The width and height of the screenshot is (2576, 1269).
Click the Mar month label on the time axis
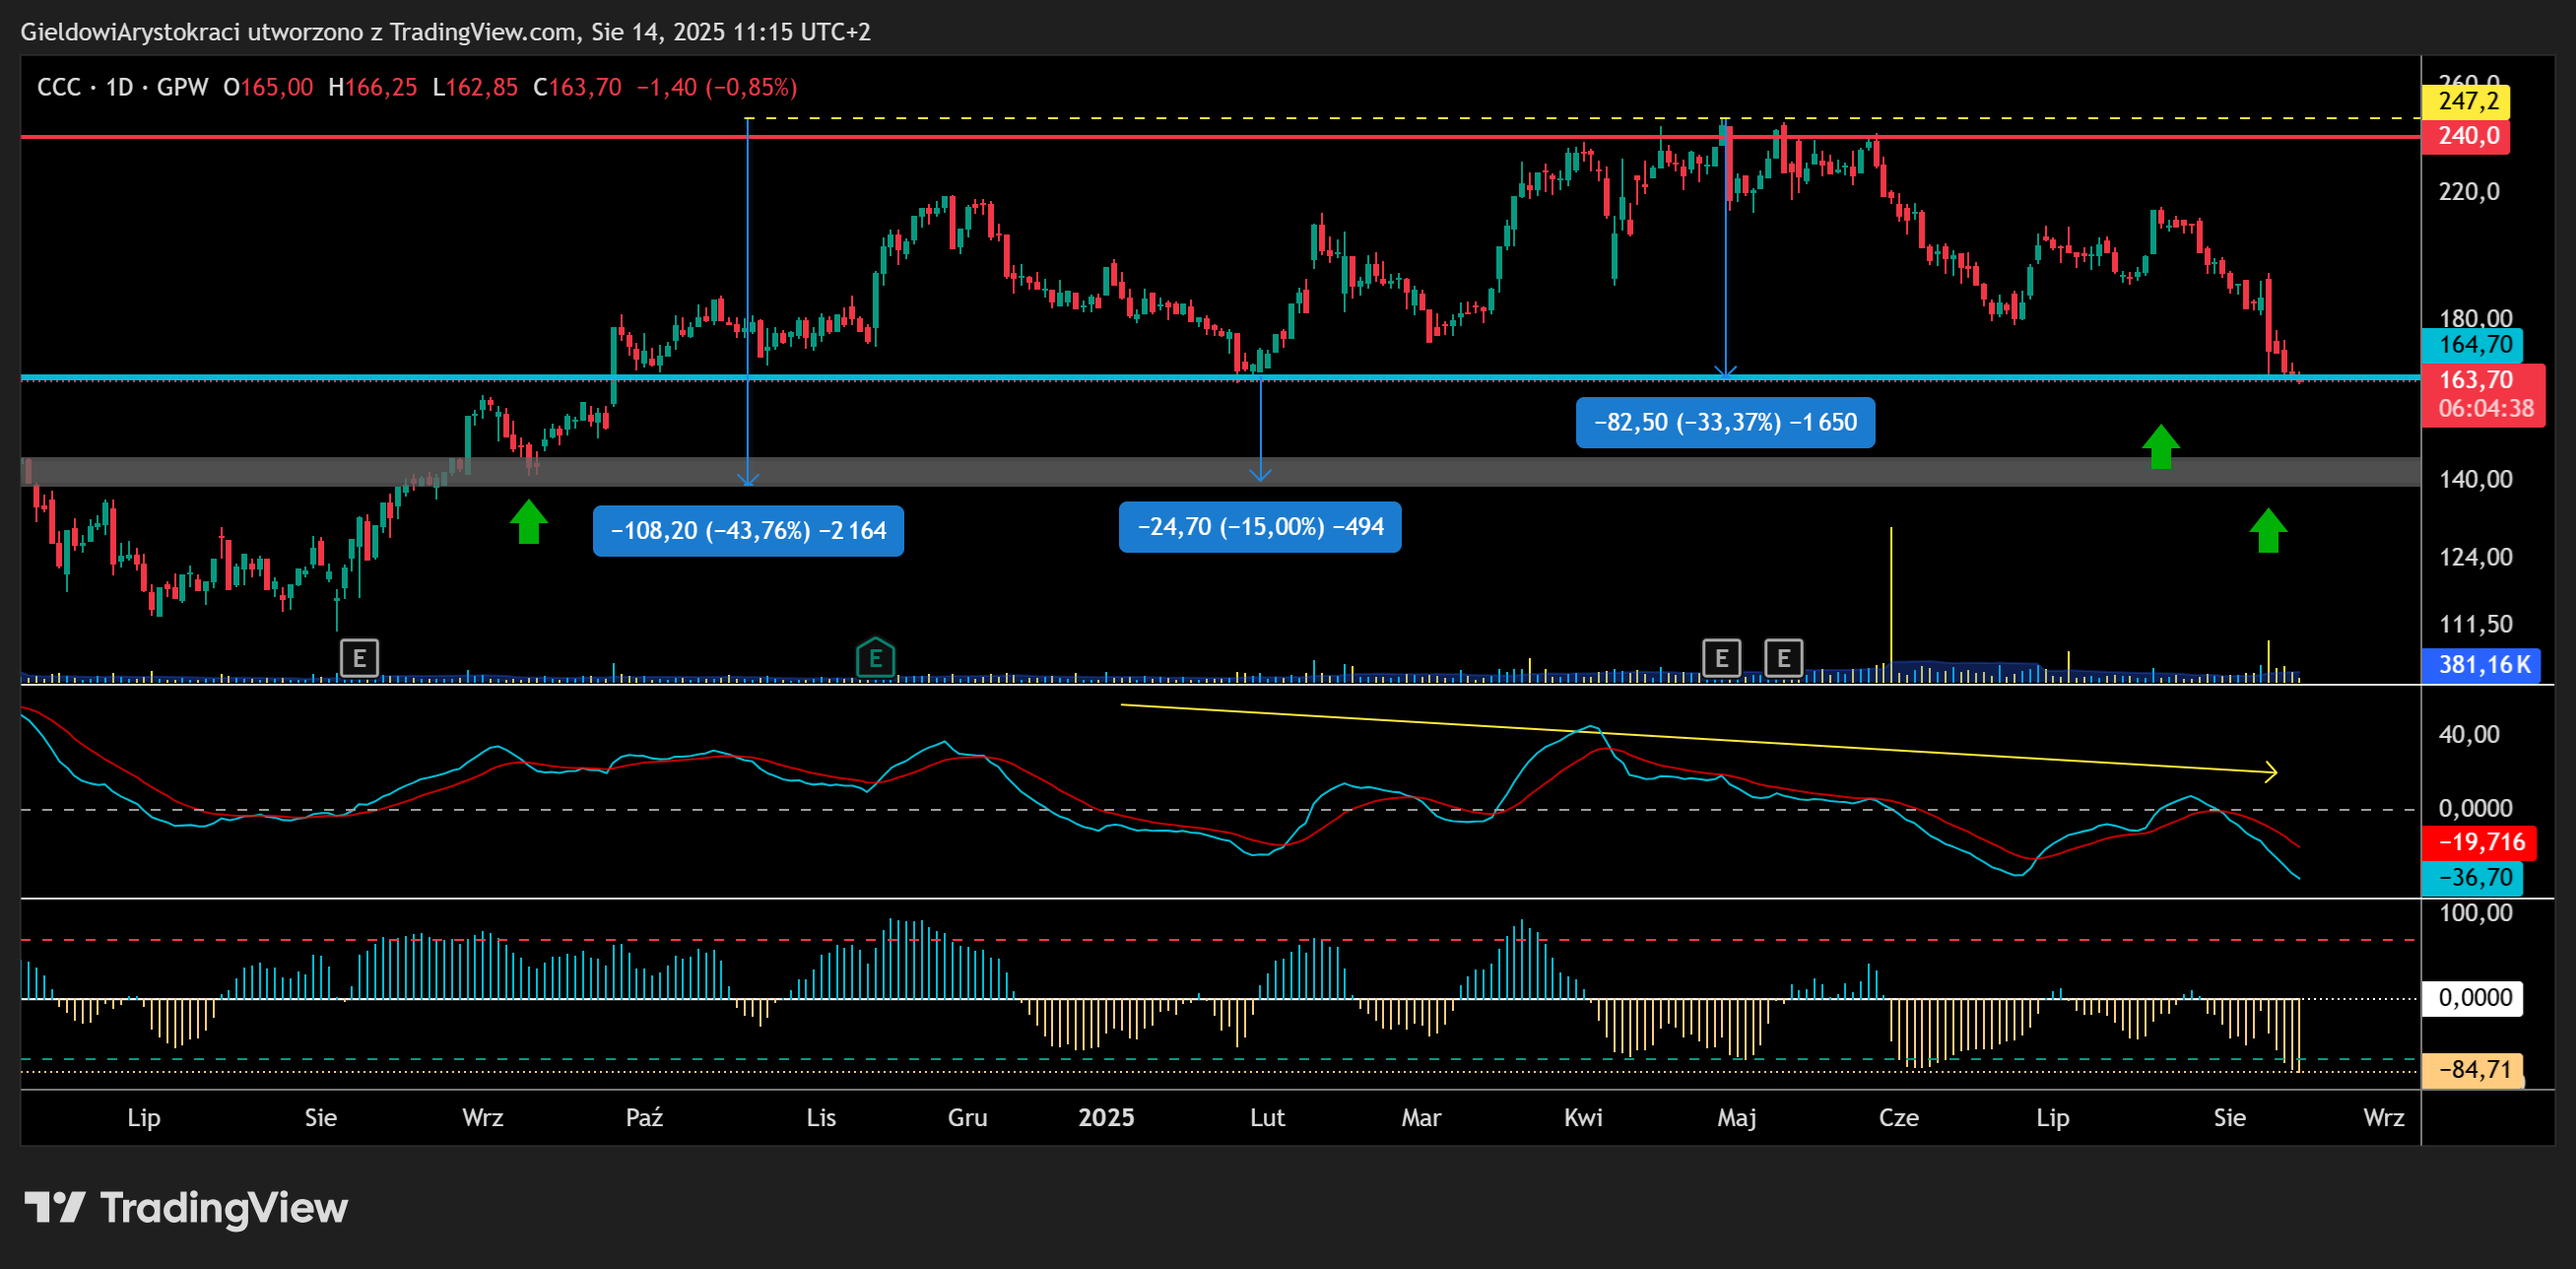click(x=1421, y=1118)
